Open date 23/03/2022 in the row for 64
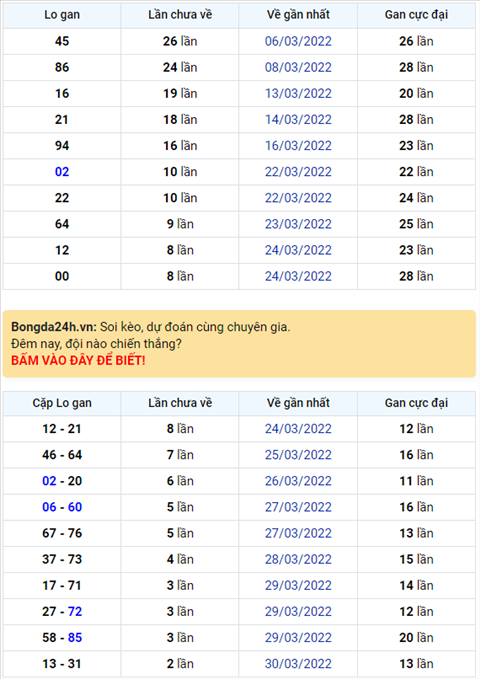480x679 pixels. point(298,224)
